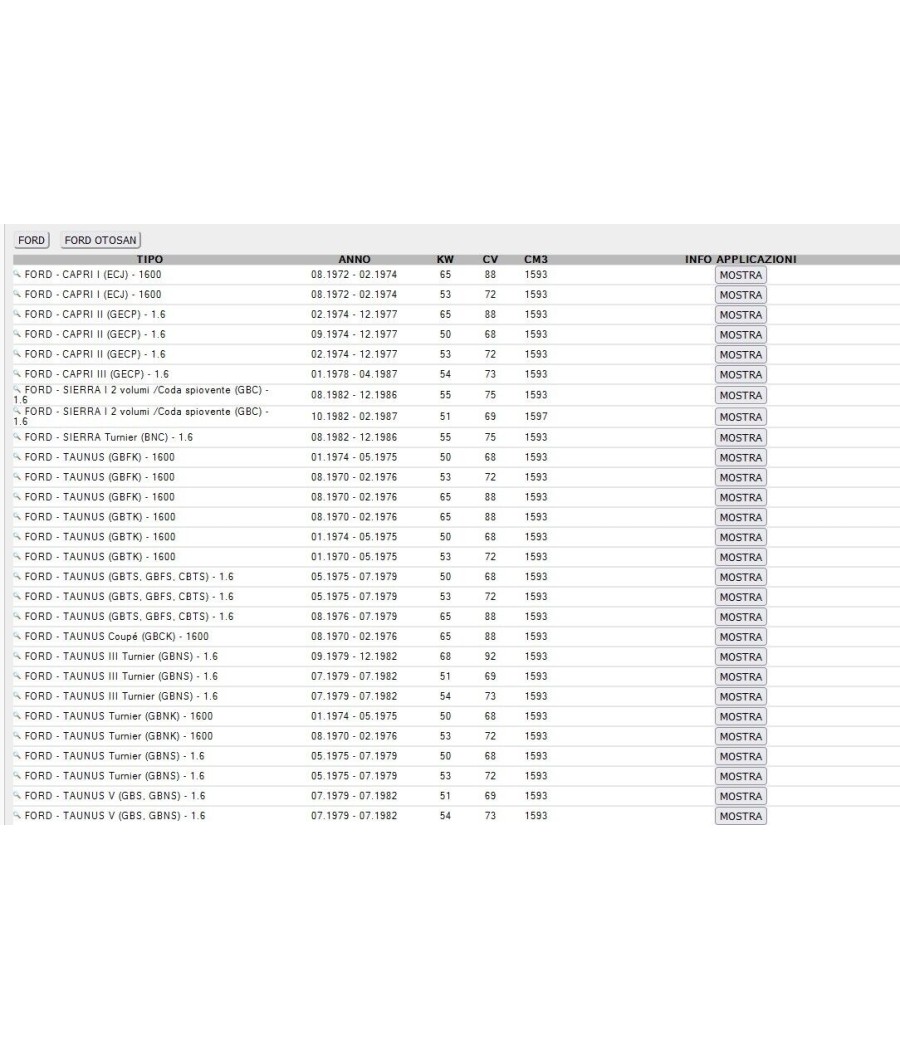Click magnifier icon for TAUNUS III Turnier 68 kW row
Image resolution: width=900 pixels, height=1050 pixels.
click(x=17, y=656)
